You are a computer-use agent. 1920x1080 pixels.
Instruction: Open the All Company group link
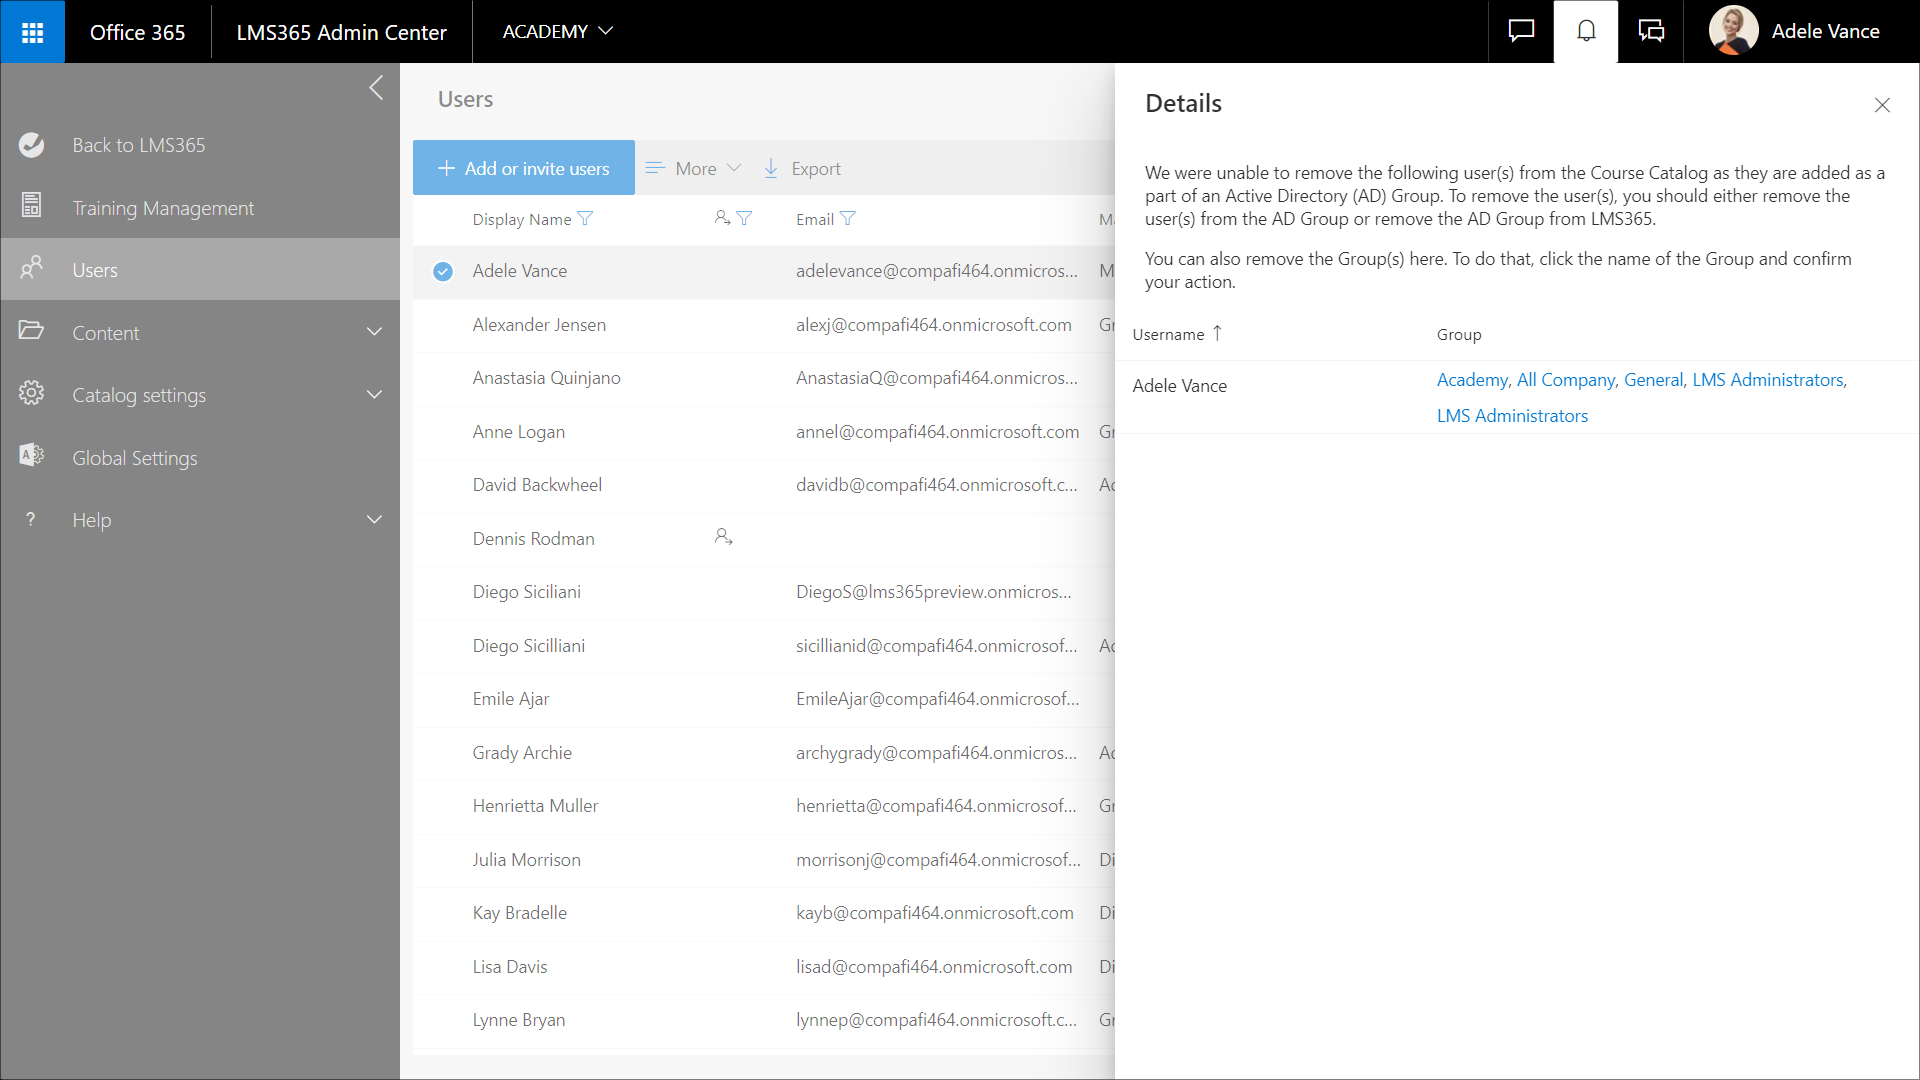click(x=1566, y=380)
